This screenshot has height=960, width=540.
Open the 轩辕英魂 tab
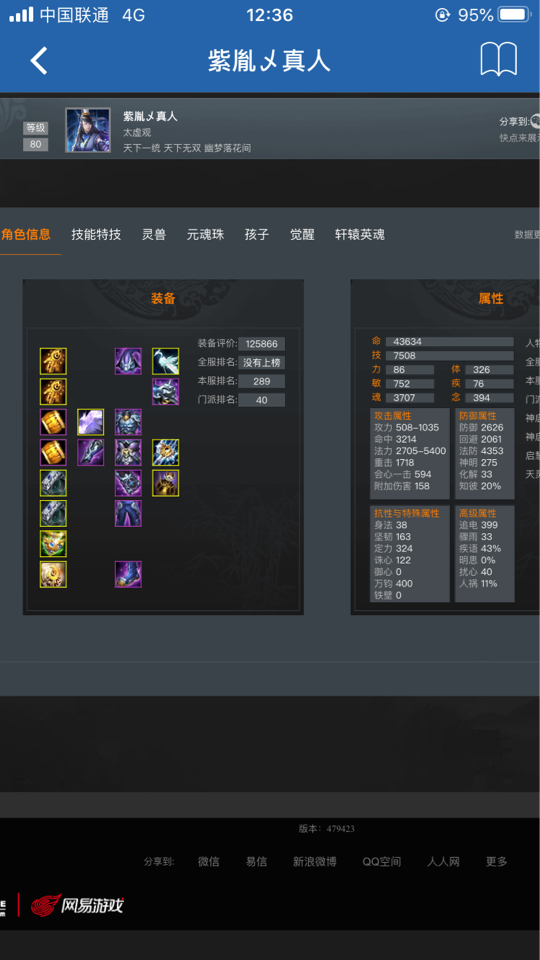(360, 234)
